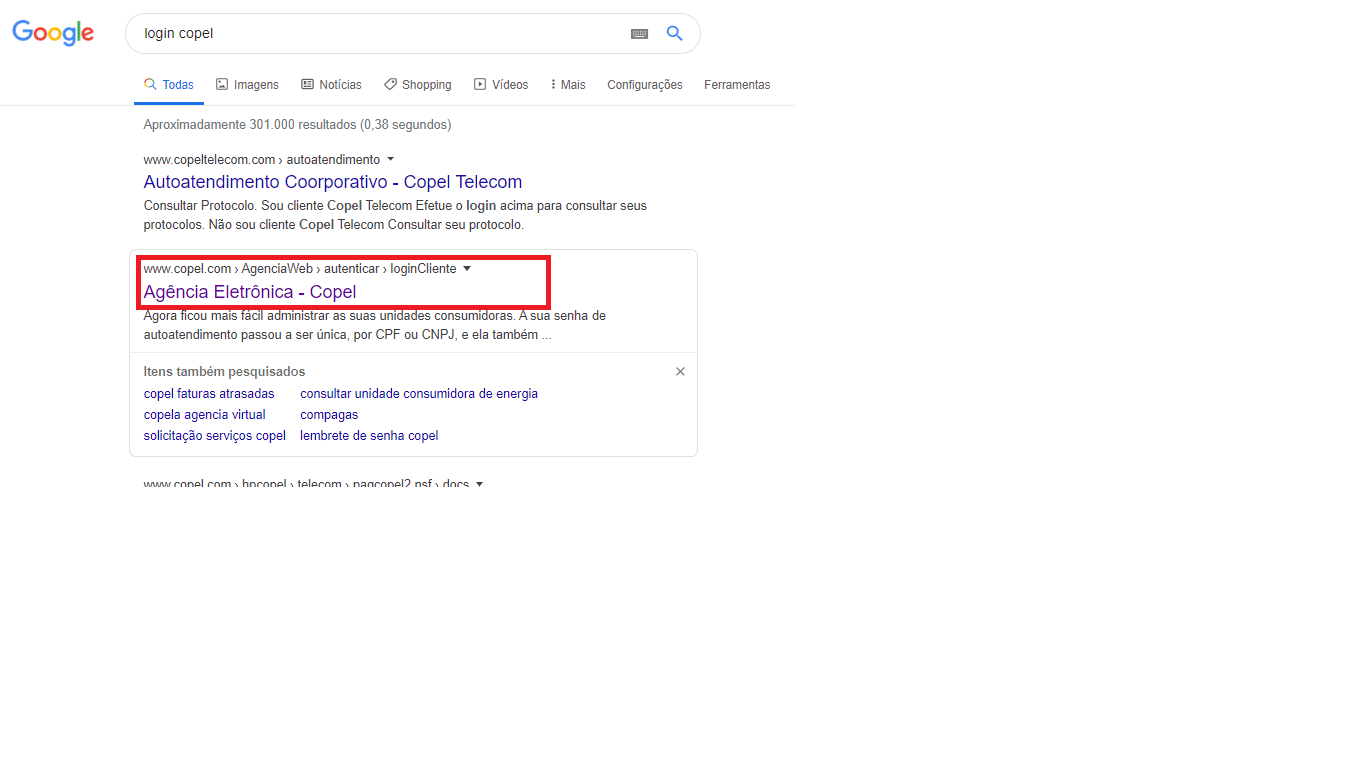The width and height of the screenshot is (1366, 768).
Task: Expand dropdown arrow next to copeltelecom.com URL
Action: 390,159
